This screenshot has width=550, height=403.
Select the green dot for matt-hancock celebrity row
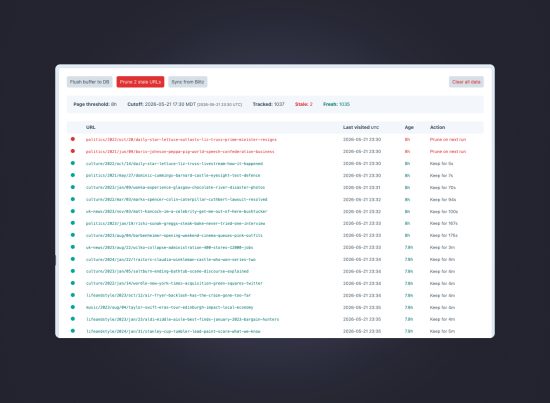[73, 211]
